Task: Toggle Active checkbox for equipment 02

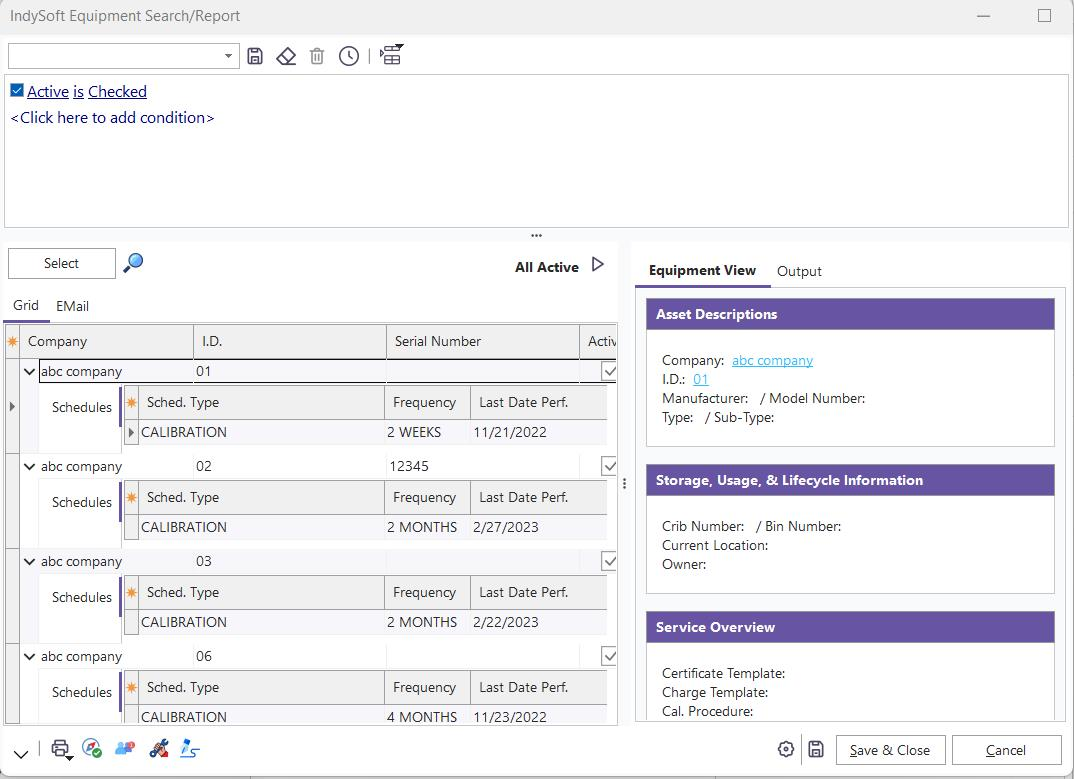Action: [x=608, y=466]
